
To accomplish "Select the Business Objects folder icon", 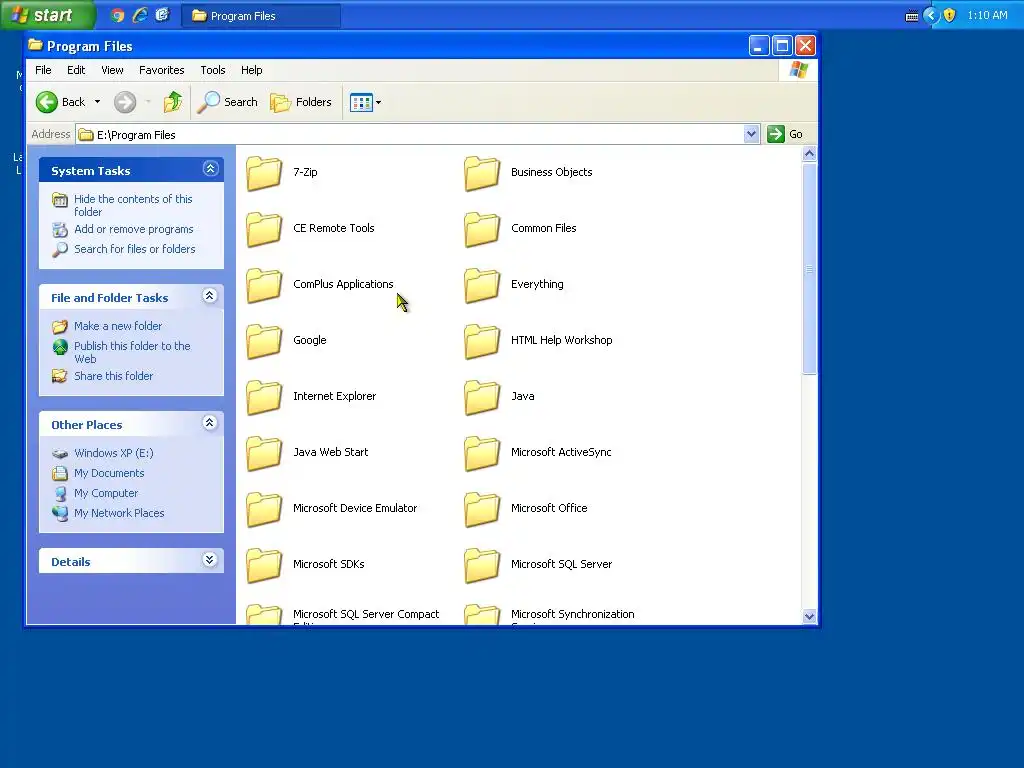I will click(x=482, y=173).
